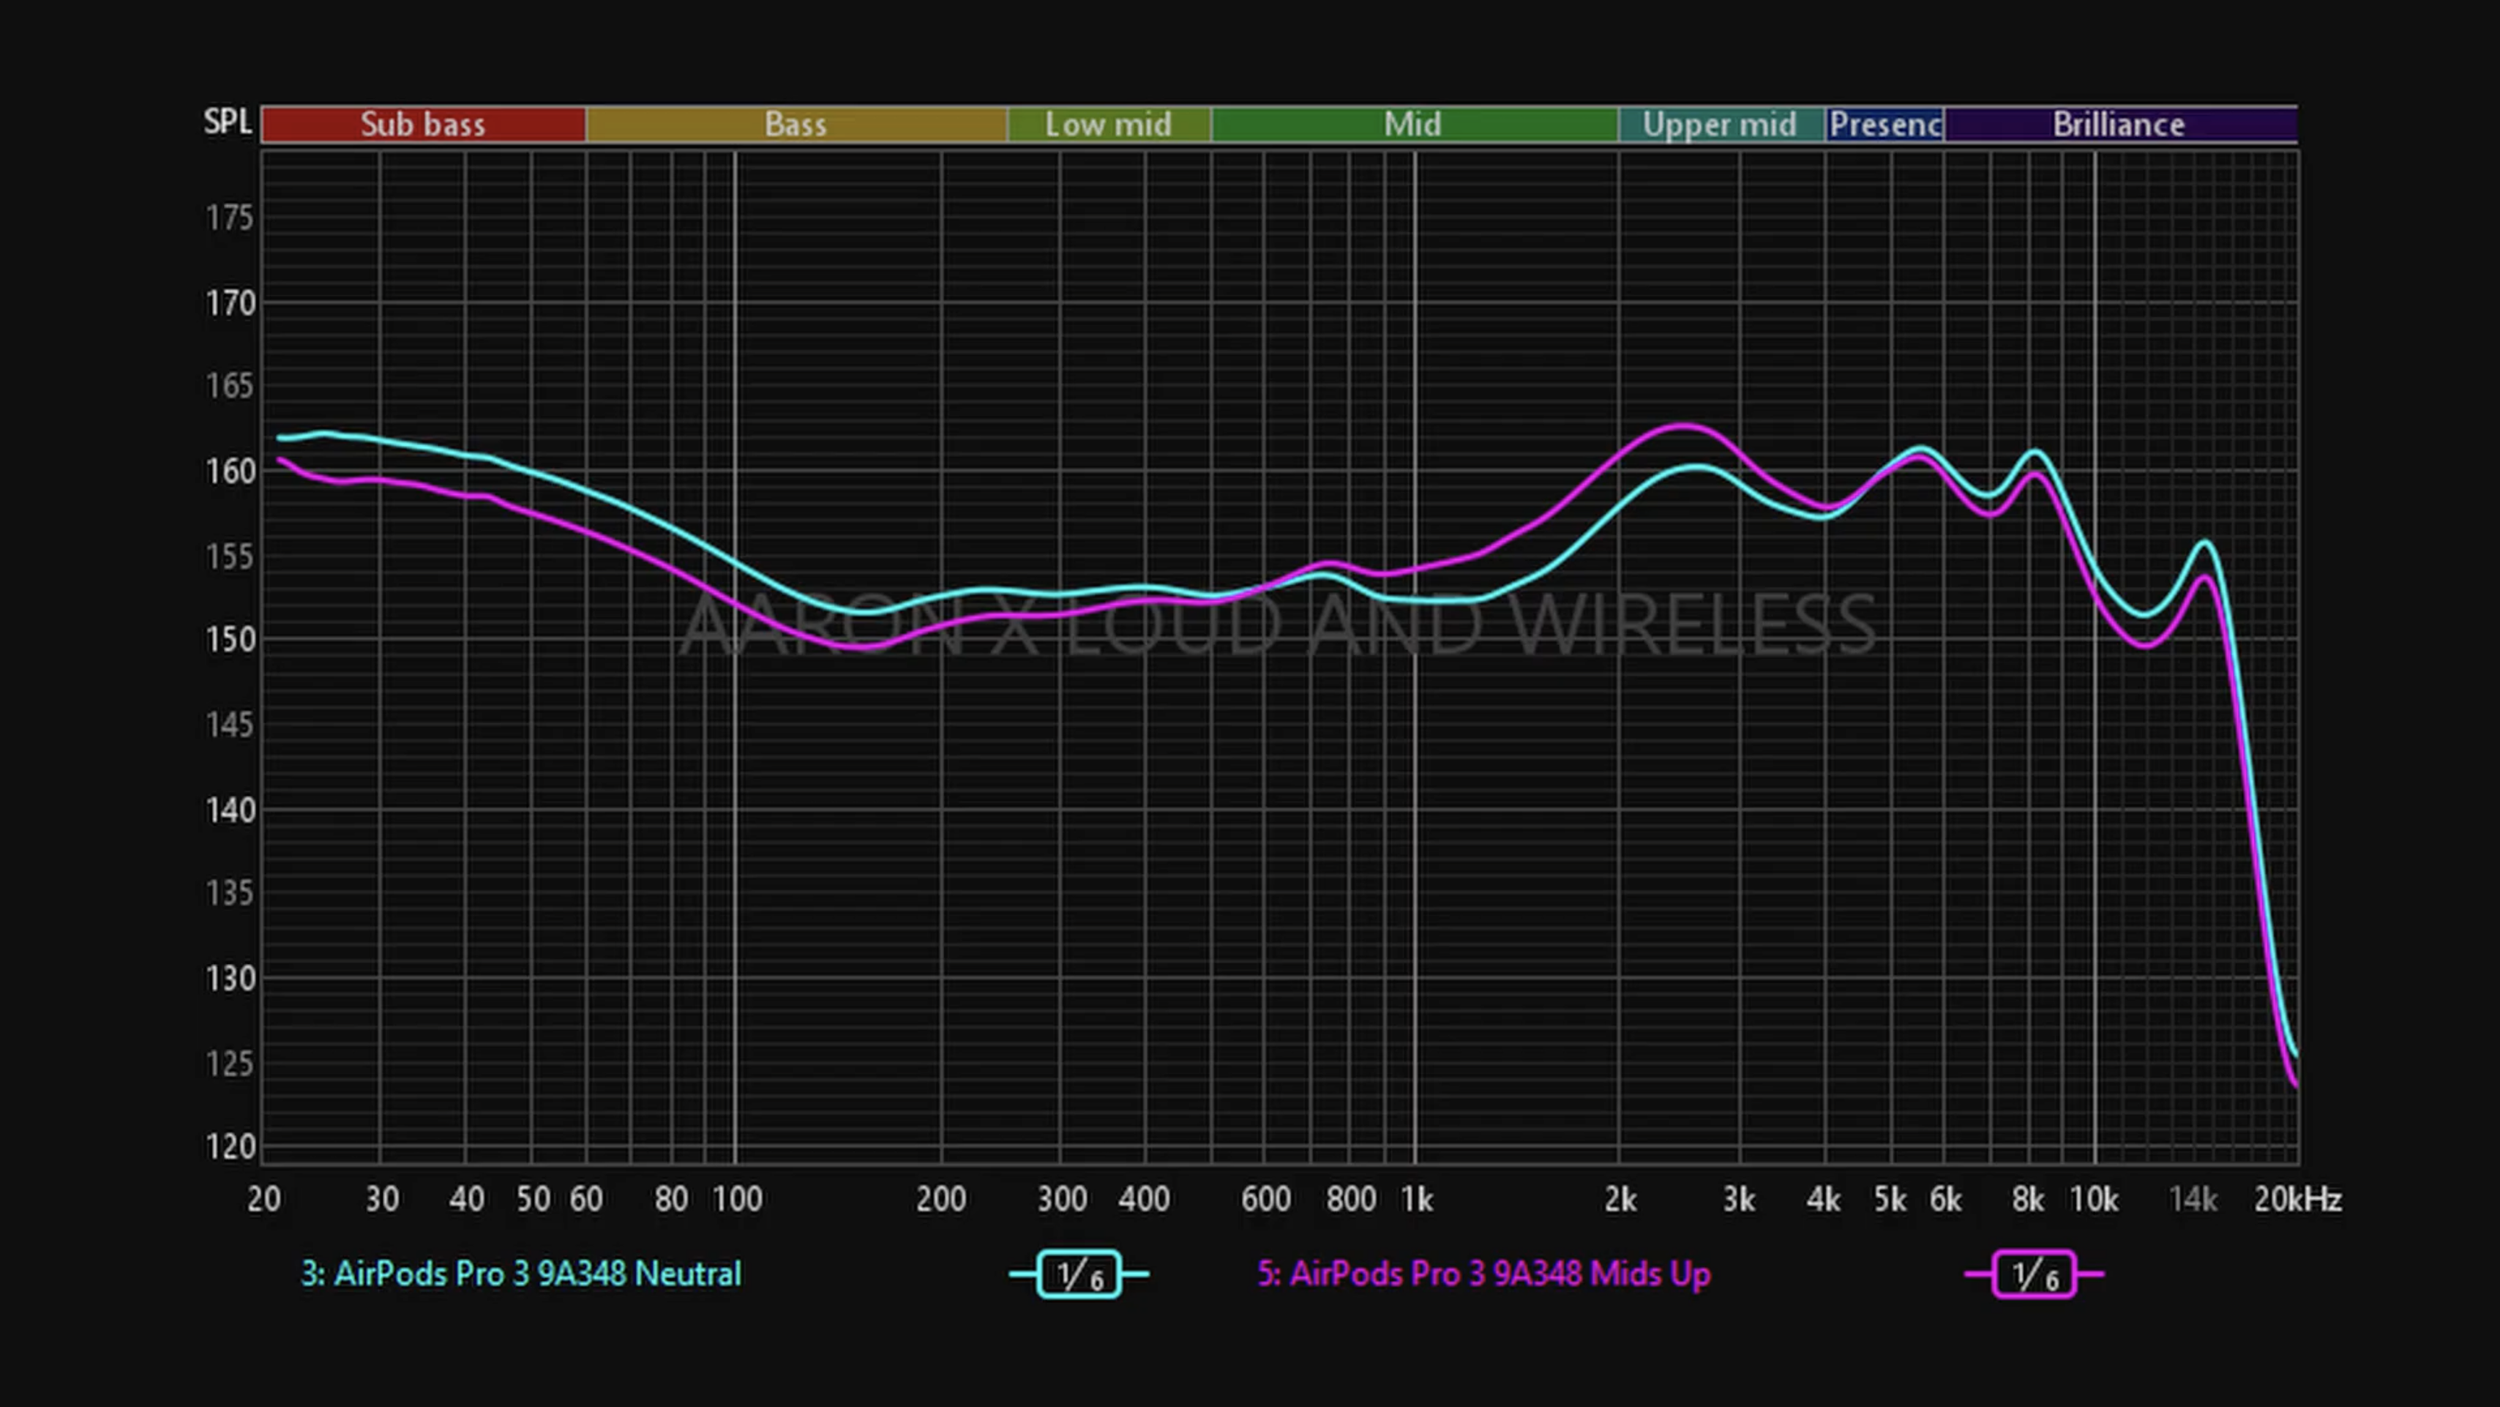The height and width of the screenshot is (1407, 2500).
Task: Click the Bass frequency band label
Action: point(796,124)
